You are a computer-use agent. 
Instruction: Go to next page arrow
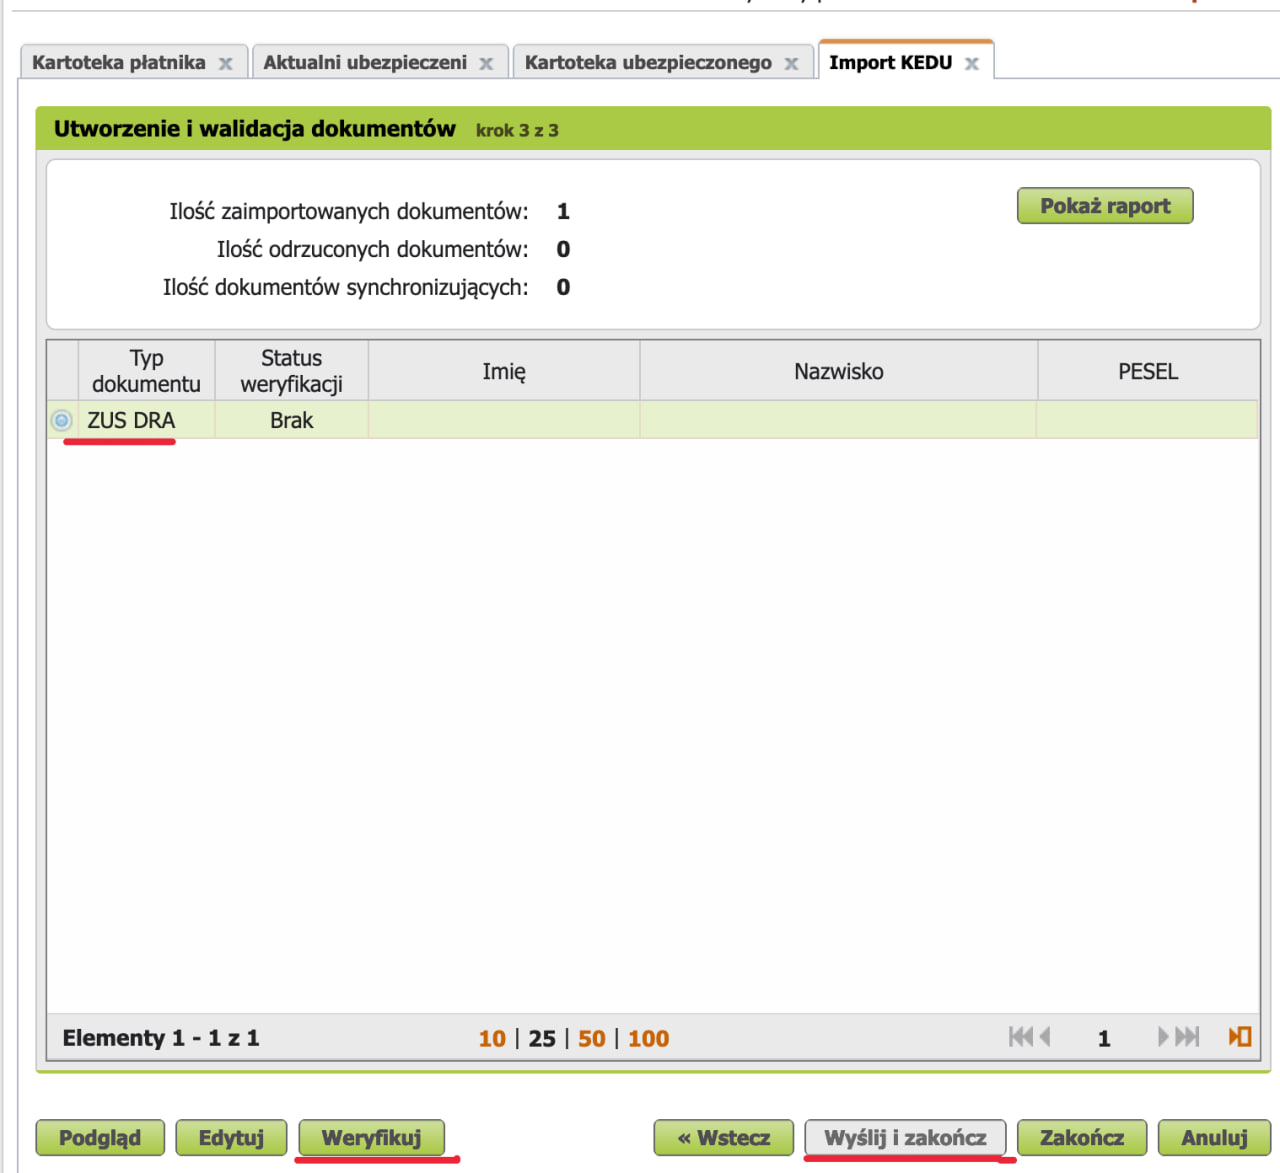pyautogui.click(x=1163, y=1037)
